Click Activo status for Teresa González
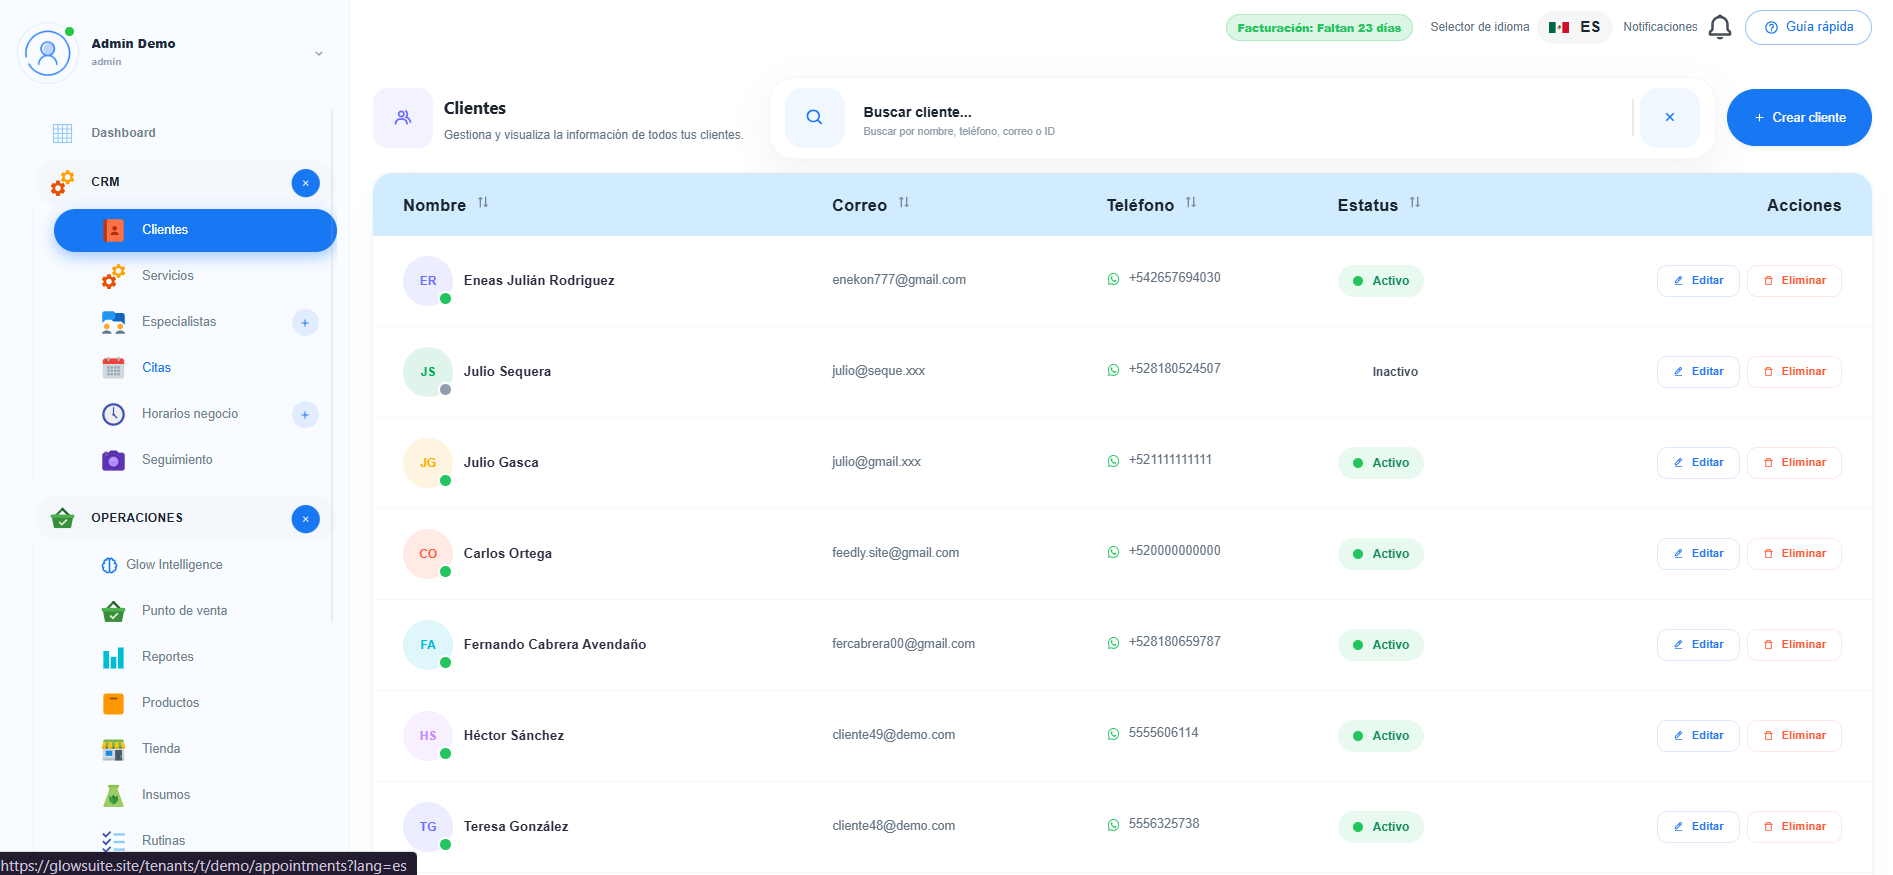The width and height of the screenshot is (1893, 875). pyautogui.click(x=1380, y=827)
